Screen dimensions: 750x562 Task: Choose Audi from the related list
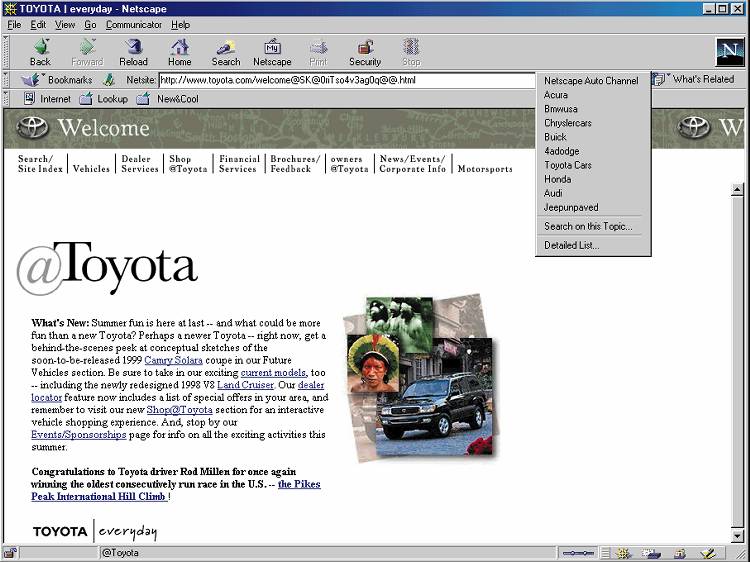(x=593, y=193)
